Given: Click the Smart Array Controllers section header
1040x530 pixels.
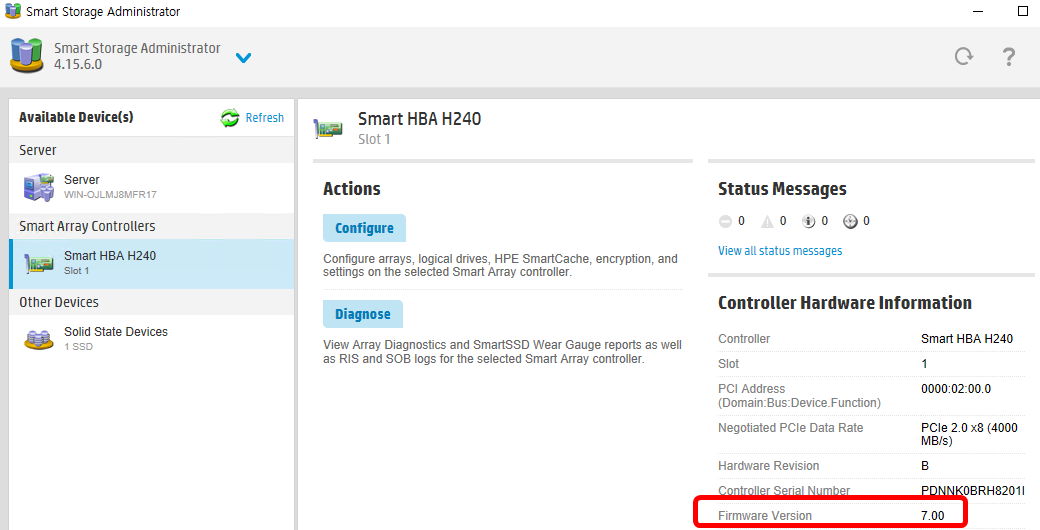Looking at the screenshot, I should click(152, 226).
